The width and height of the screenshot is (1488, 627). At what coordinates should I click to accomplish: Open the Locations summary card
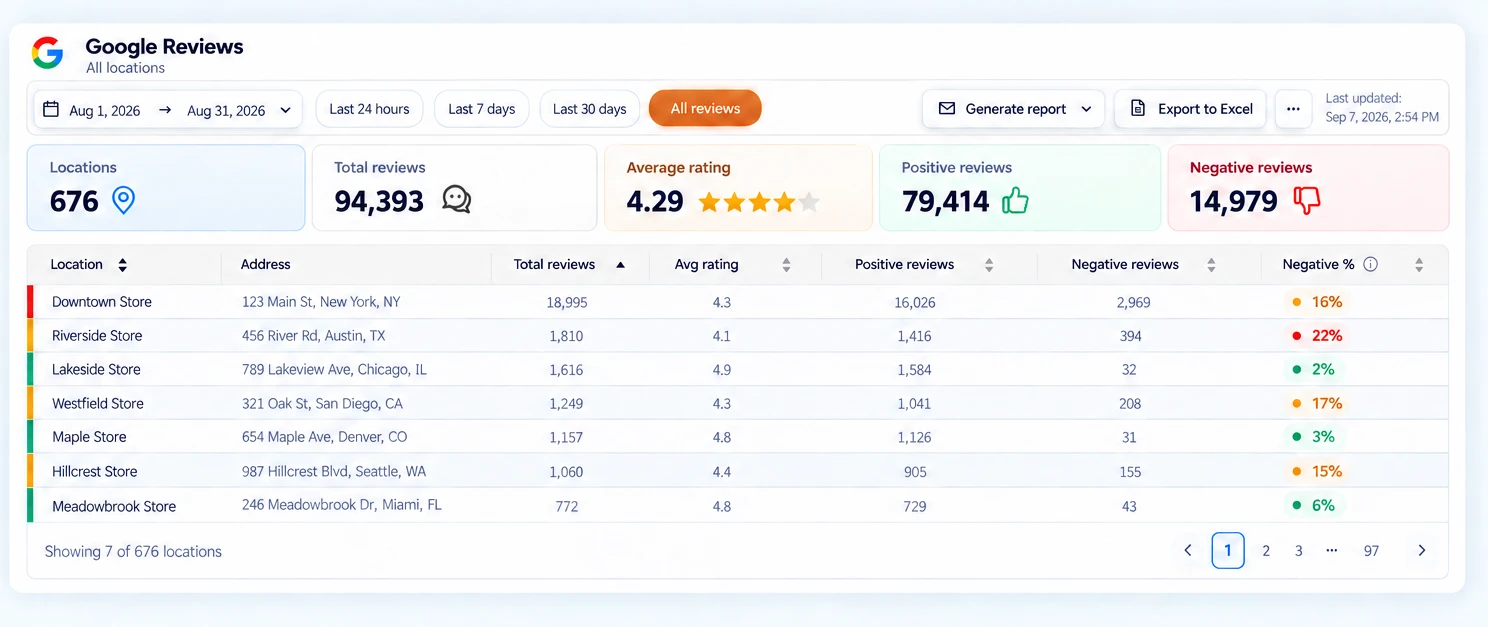166,188
